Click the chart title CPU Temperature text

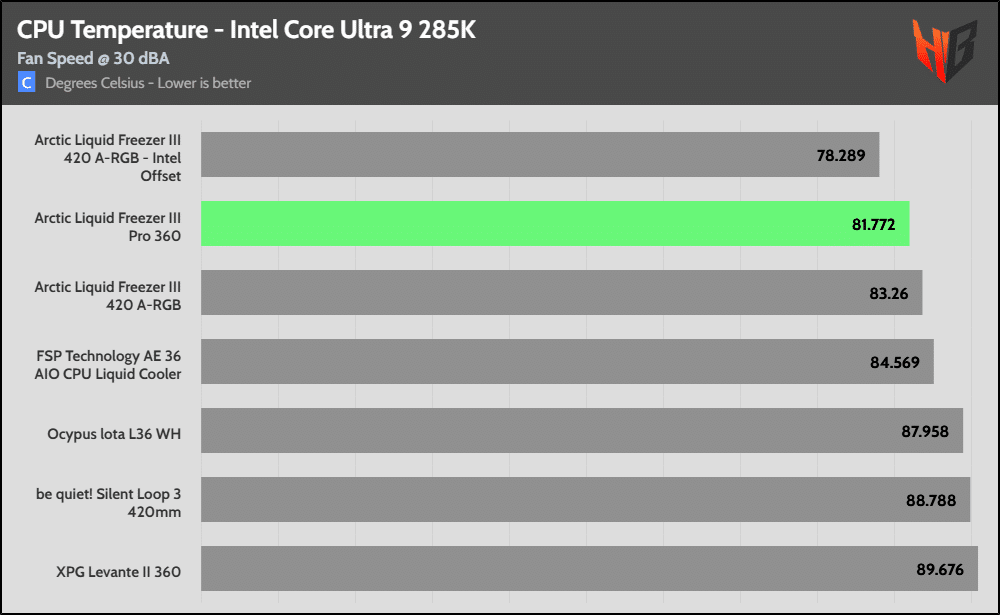pos(246,30)
